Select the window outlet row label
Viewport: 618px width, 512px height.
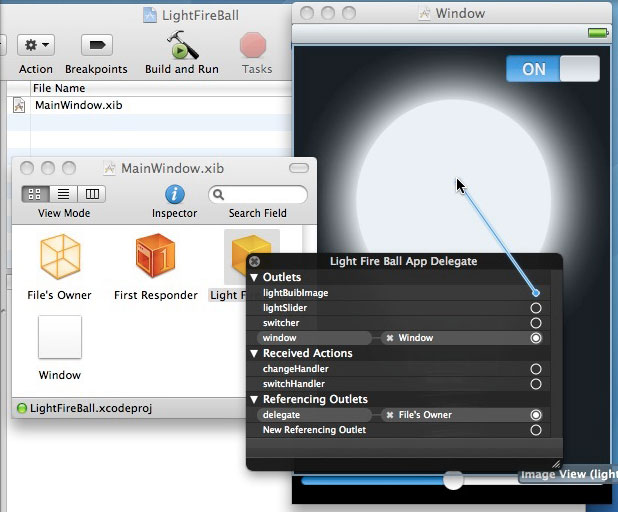click(279, 338)
